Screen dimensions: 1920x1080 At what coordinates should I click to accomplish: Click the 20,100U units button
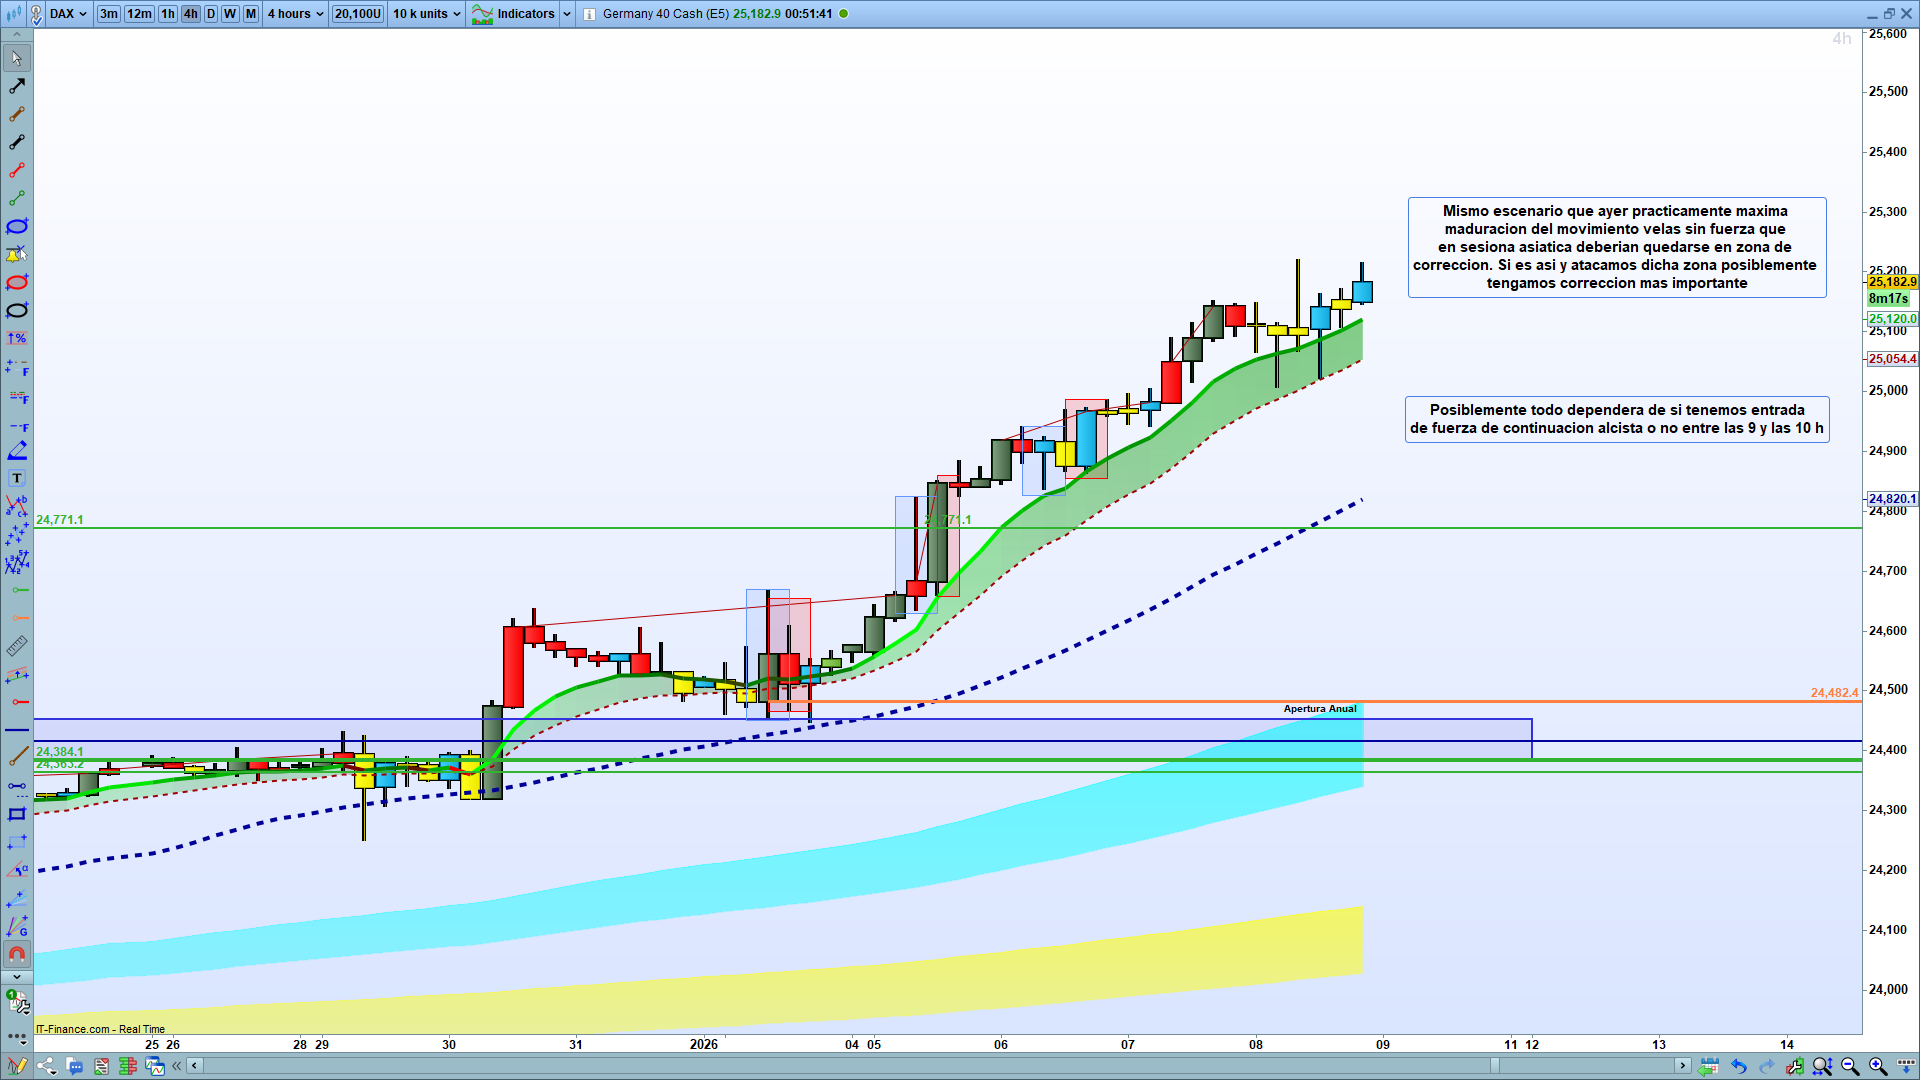358,14
